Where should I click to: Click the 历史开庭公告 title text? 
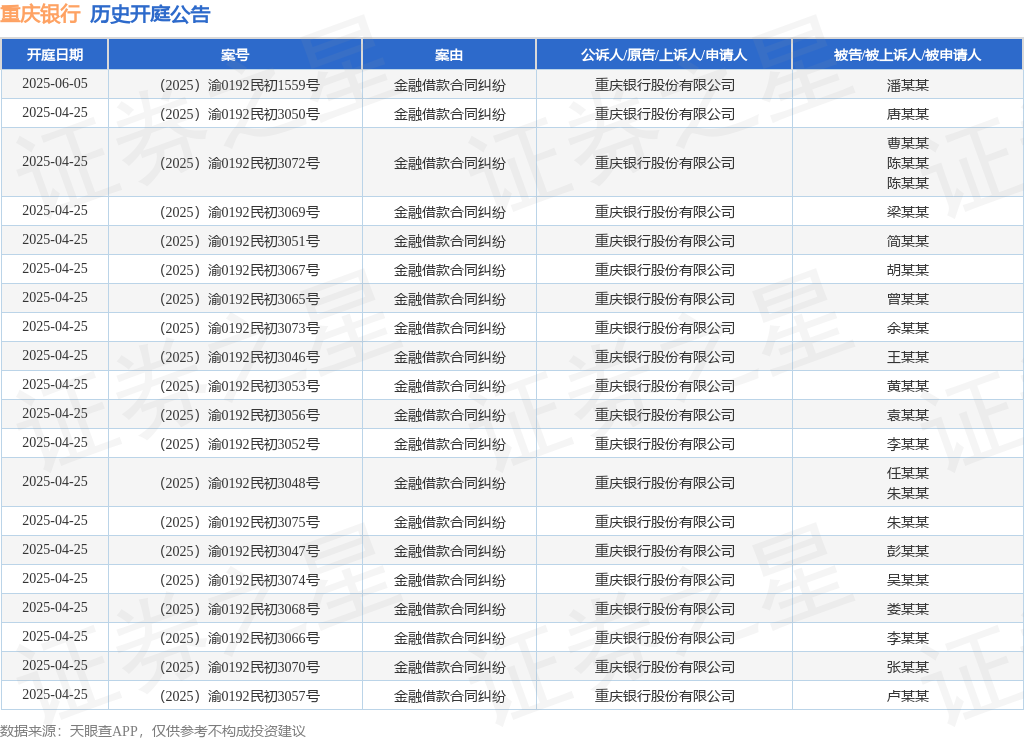(x=150, y=14)
